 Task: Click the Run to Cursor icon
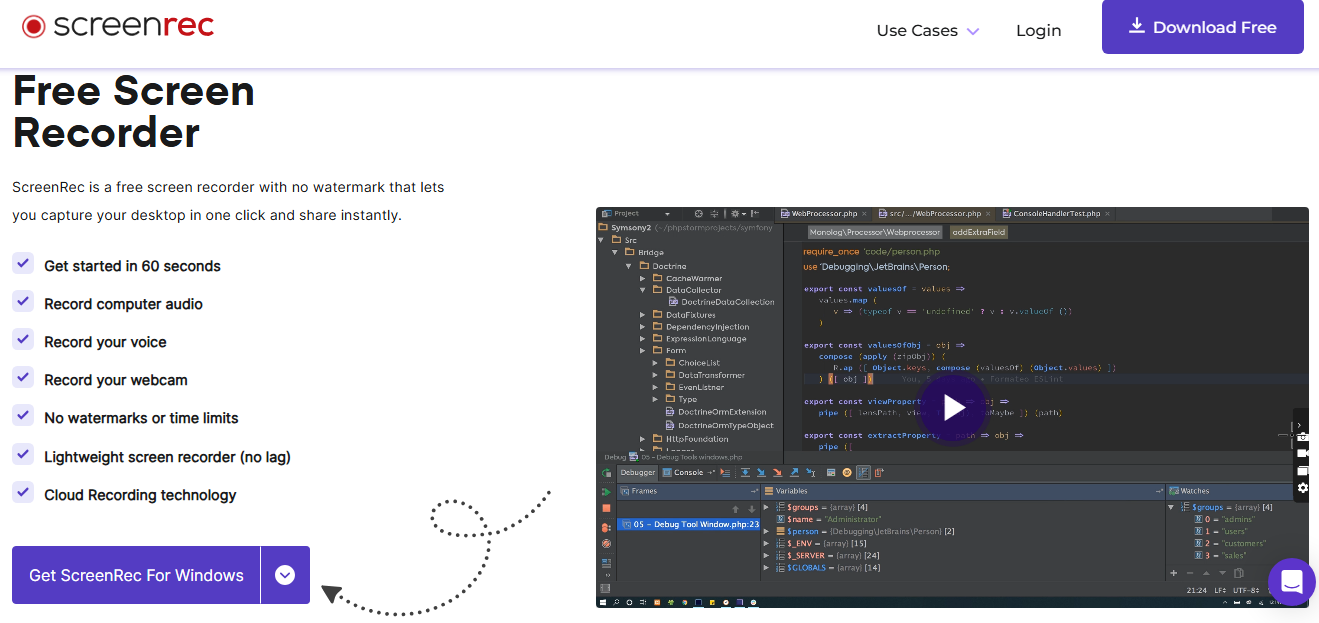click(x=811, y=472)
